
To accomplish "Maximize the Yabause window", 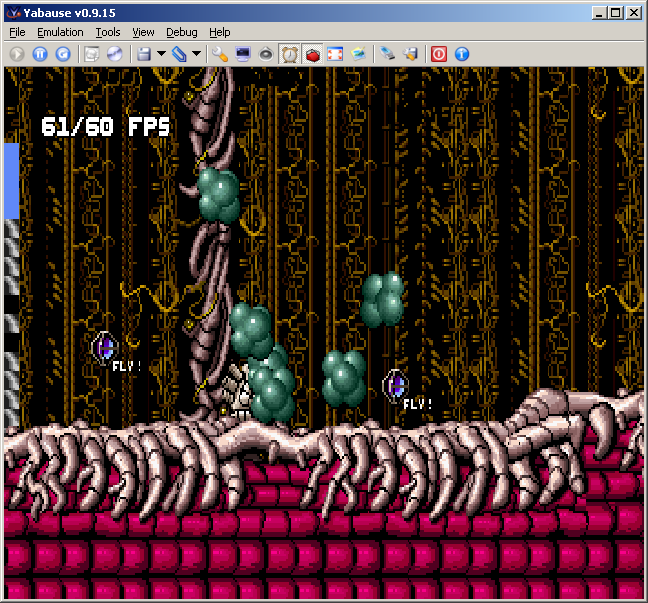I will click(615, 13).
